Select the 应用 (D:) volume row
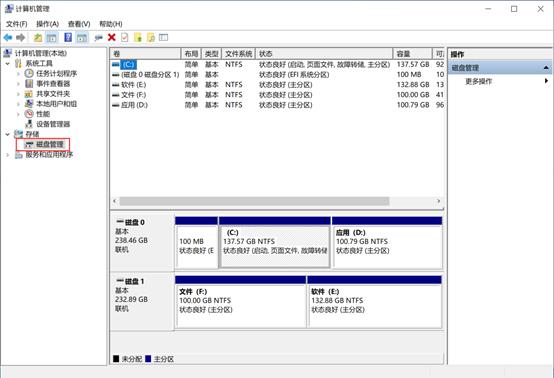554x378 pixels. point(277,105)
